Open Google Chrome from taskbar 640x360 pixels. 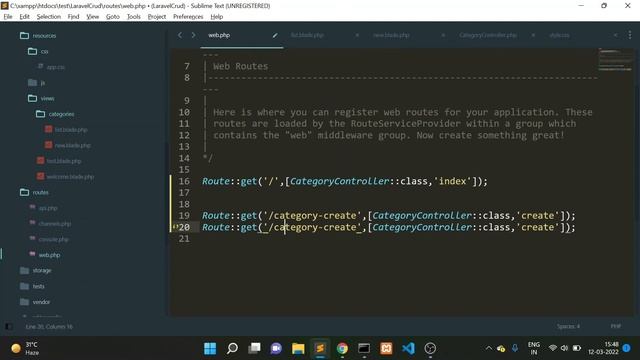coord(342,349)
